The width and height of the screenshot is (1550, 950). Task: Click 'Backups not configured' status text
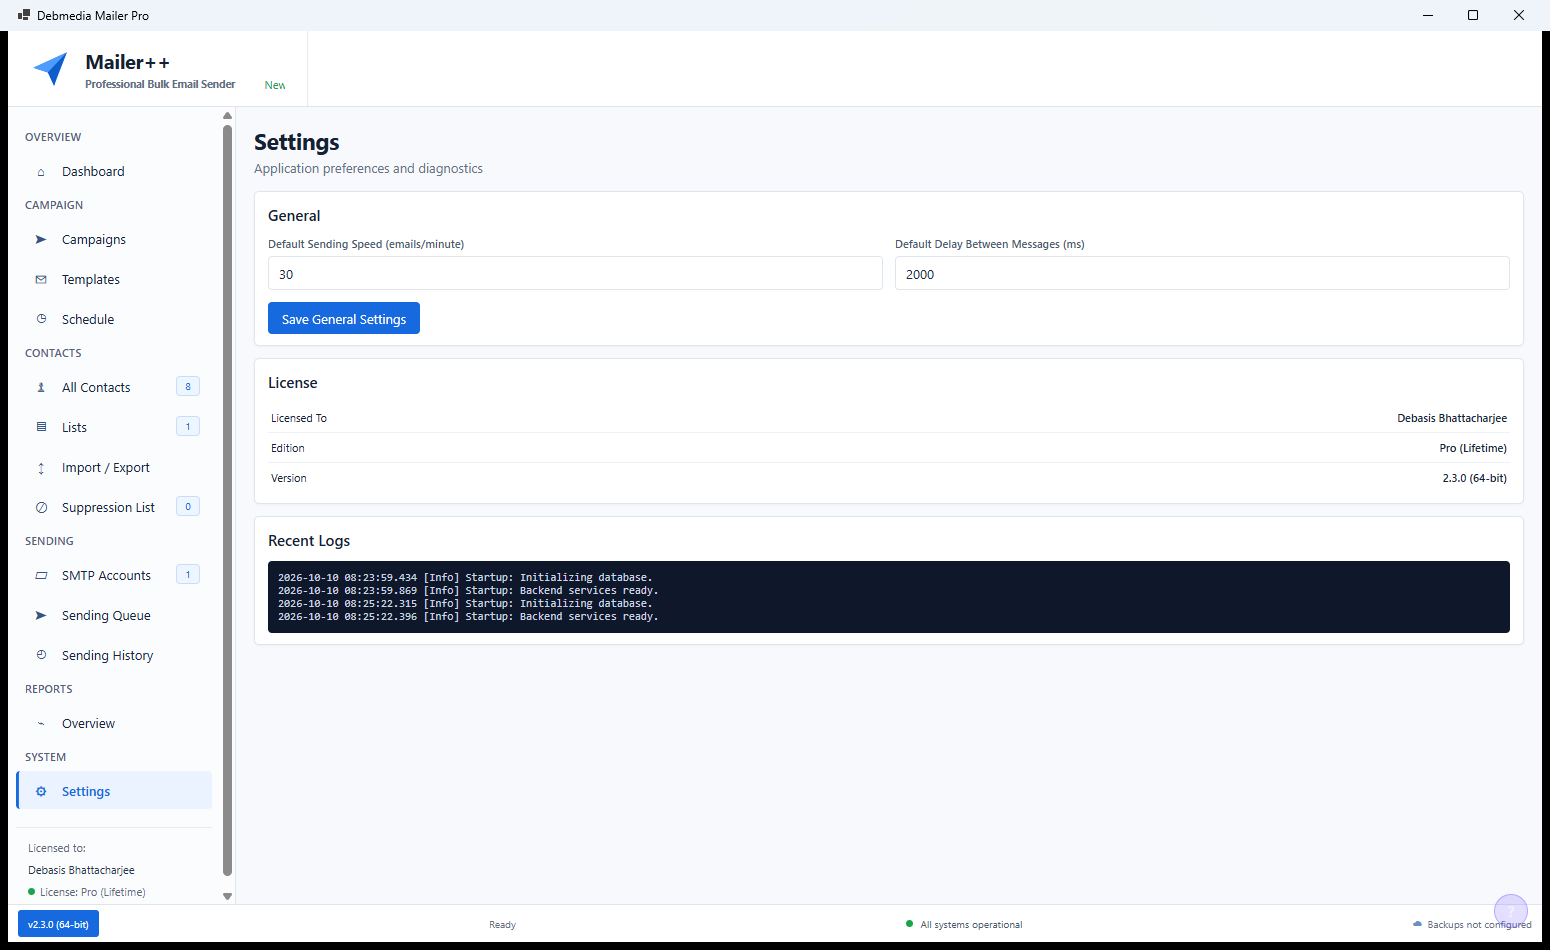pos(1479,925)
